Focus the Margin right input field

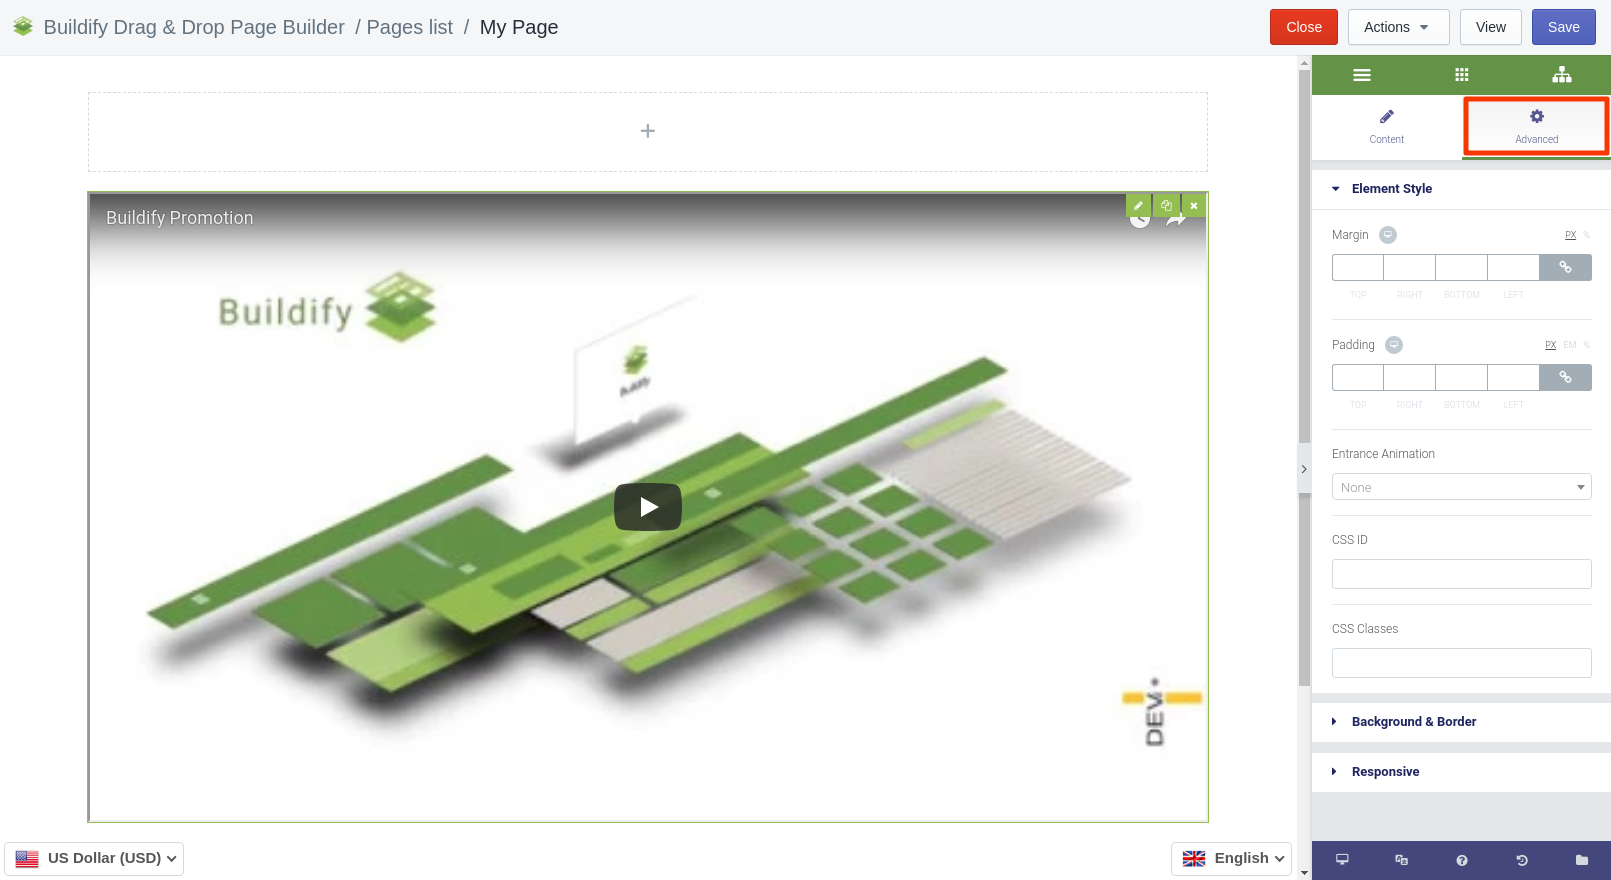[1410, 267]
